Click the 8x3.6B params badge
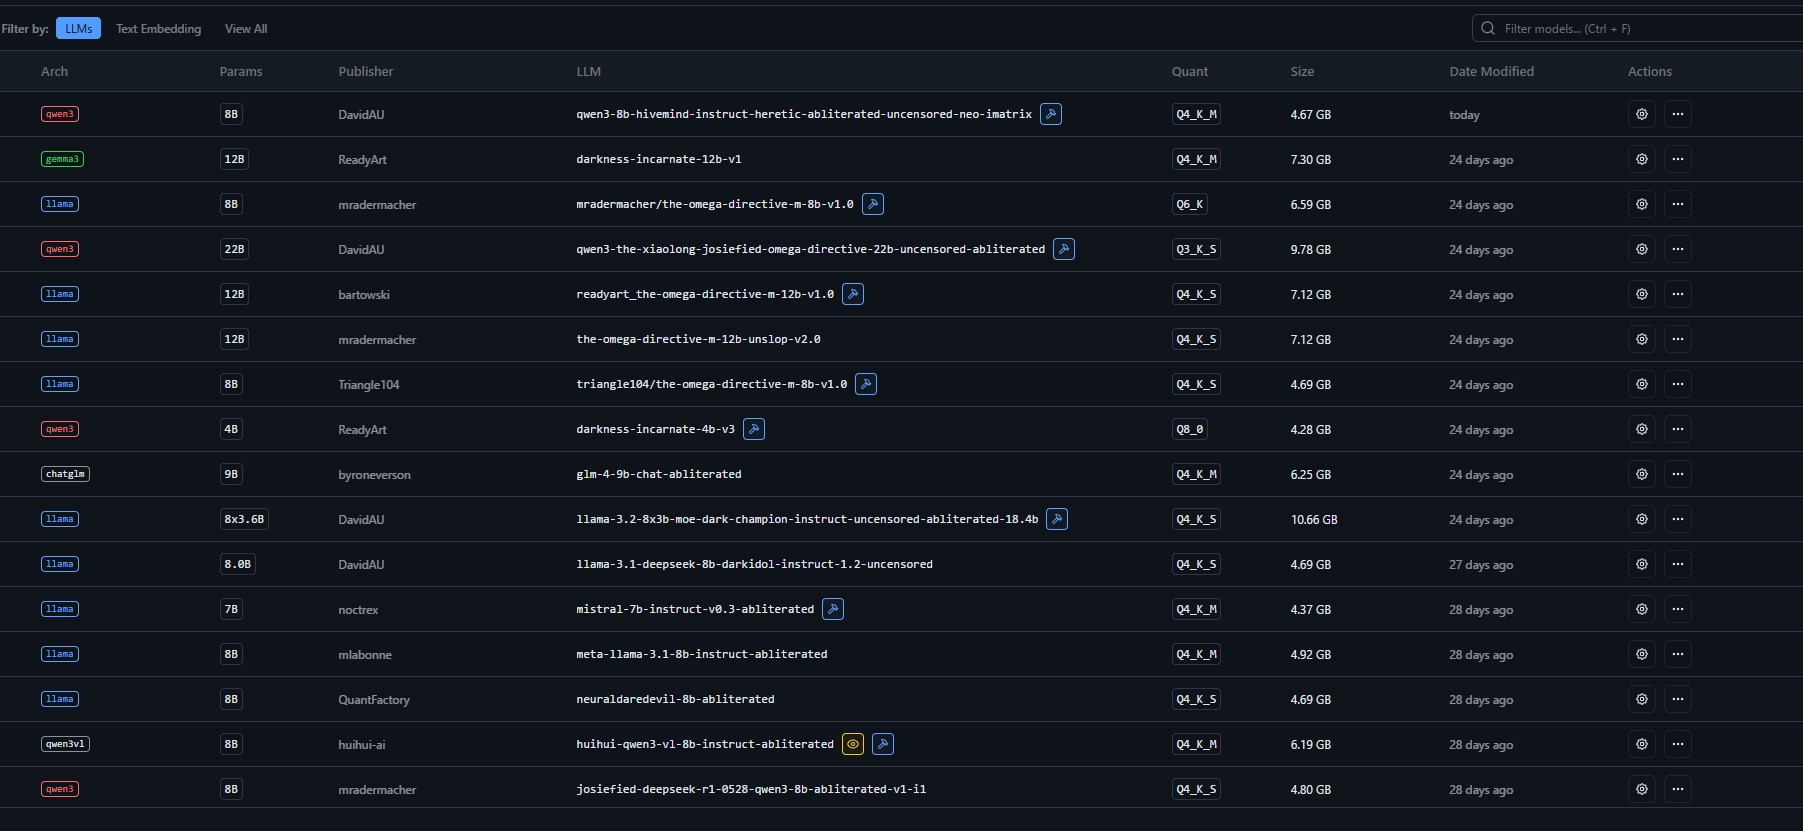Image resolution: width=1803 pixels, height=831 pixels. coord(244,519)
